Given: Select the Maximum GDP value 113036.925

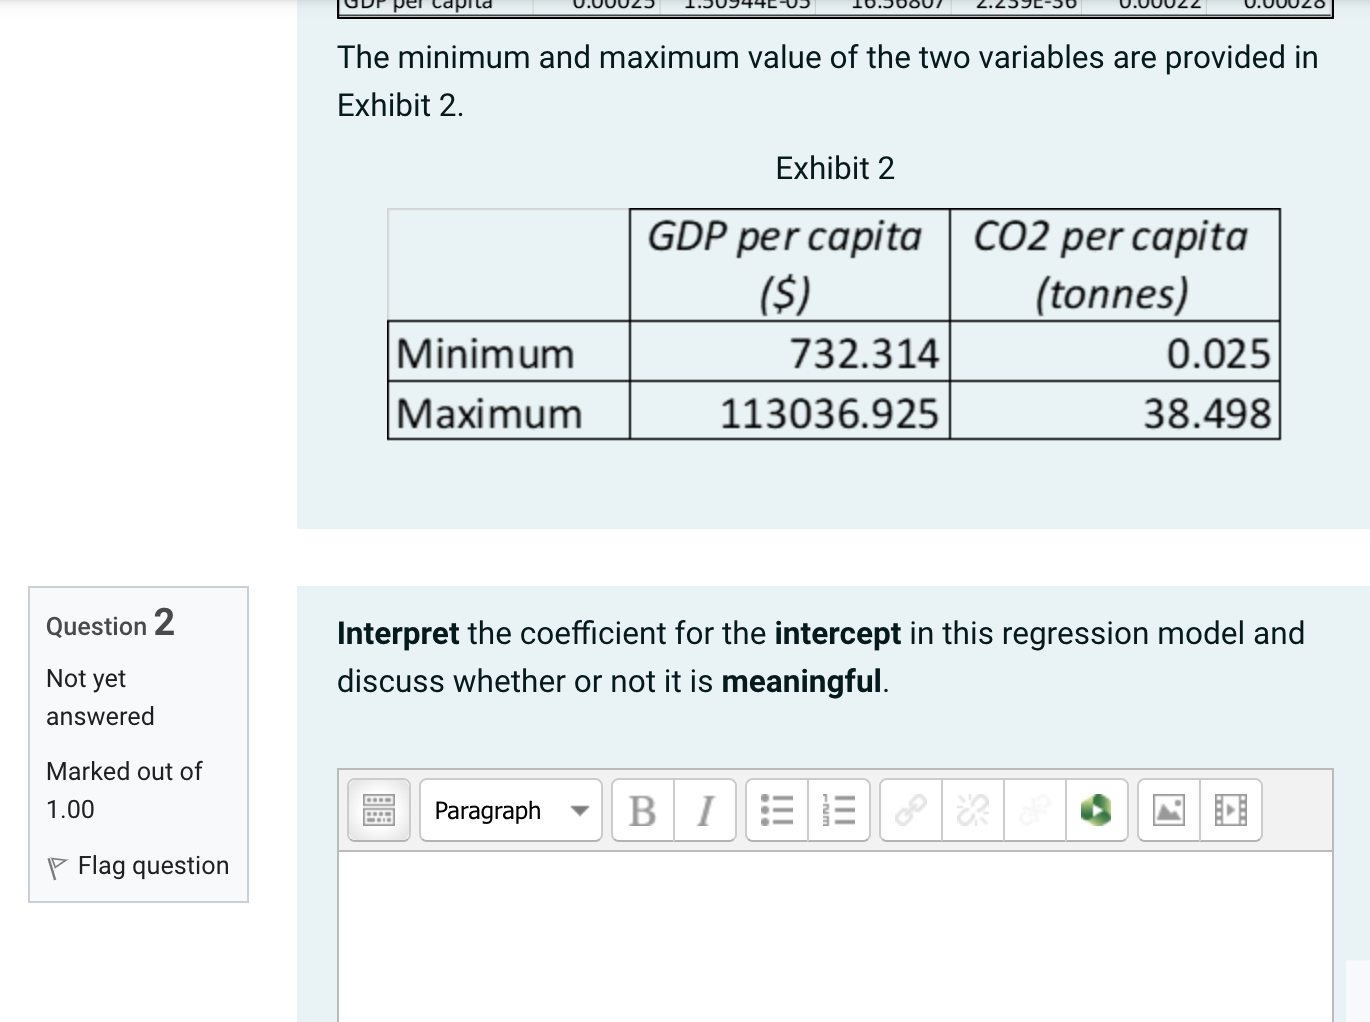Looking at the screenshot, I should [x=829, y=414].
